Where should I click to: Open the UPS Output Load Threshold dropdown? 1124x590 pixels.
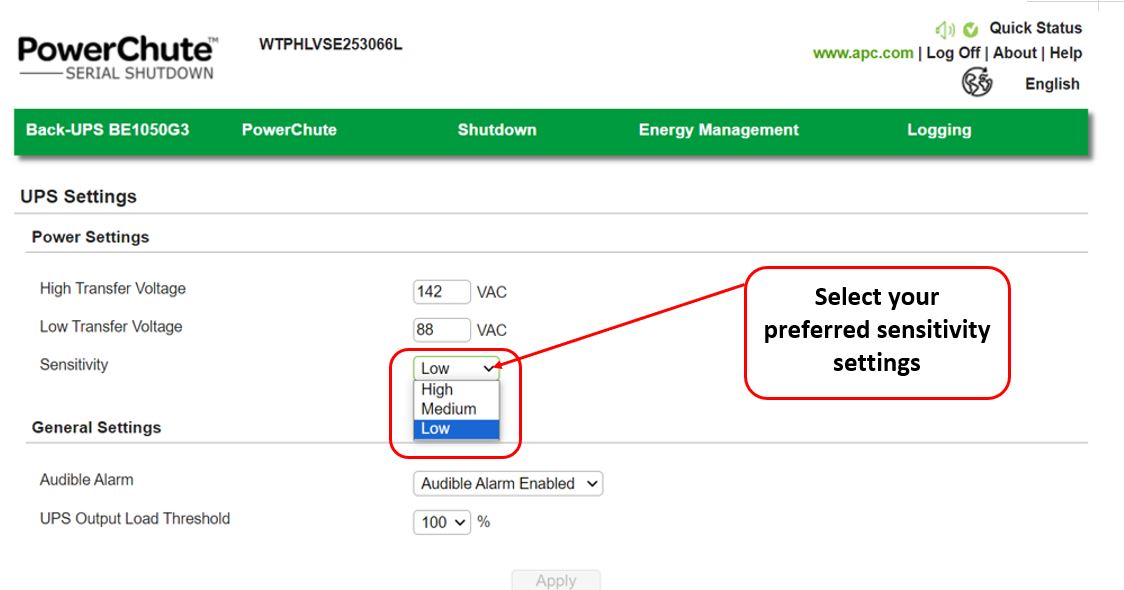[442, 522]
